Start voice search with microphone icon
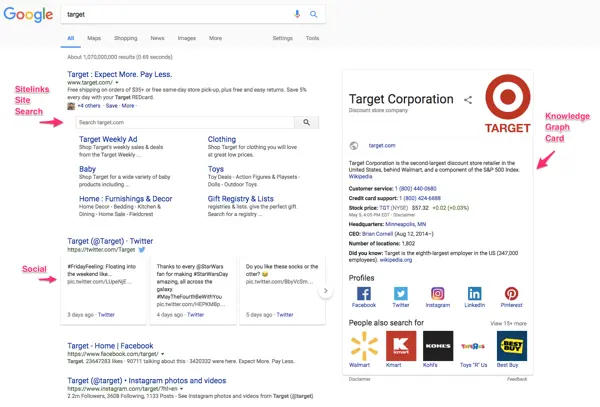 [x=297, y=14]
